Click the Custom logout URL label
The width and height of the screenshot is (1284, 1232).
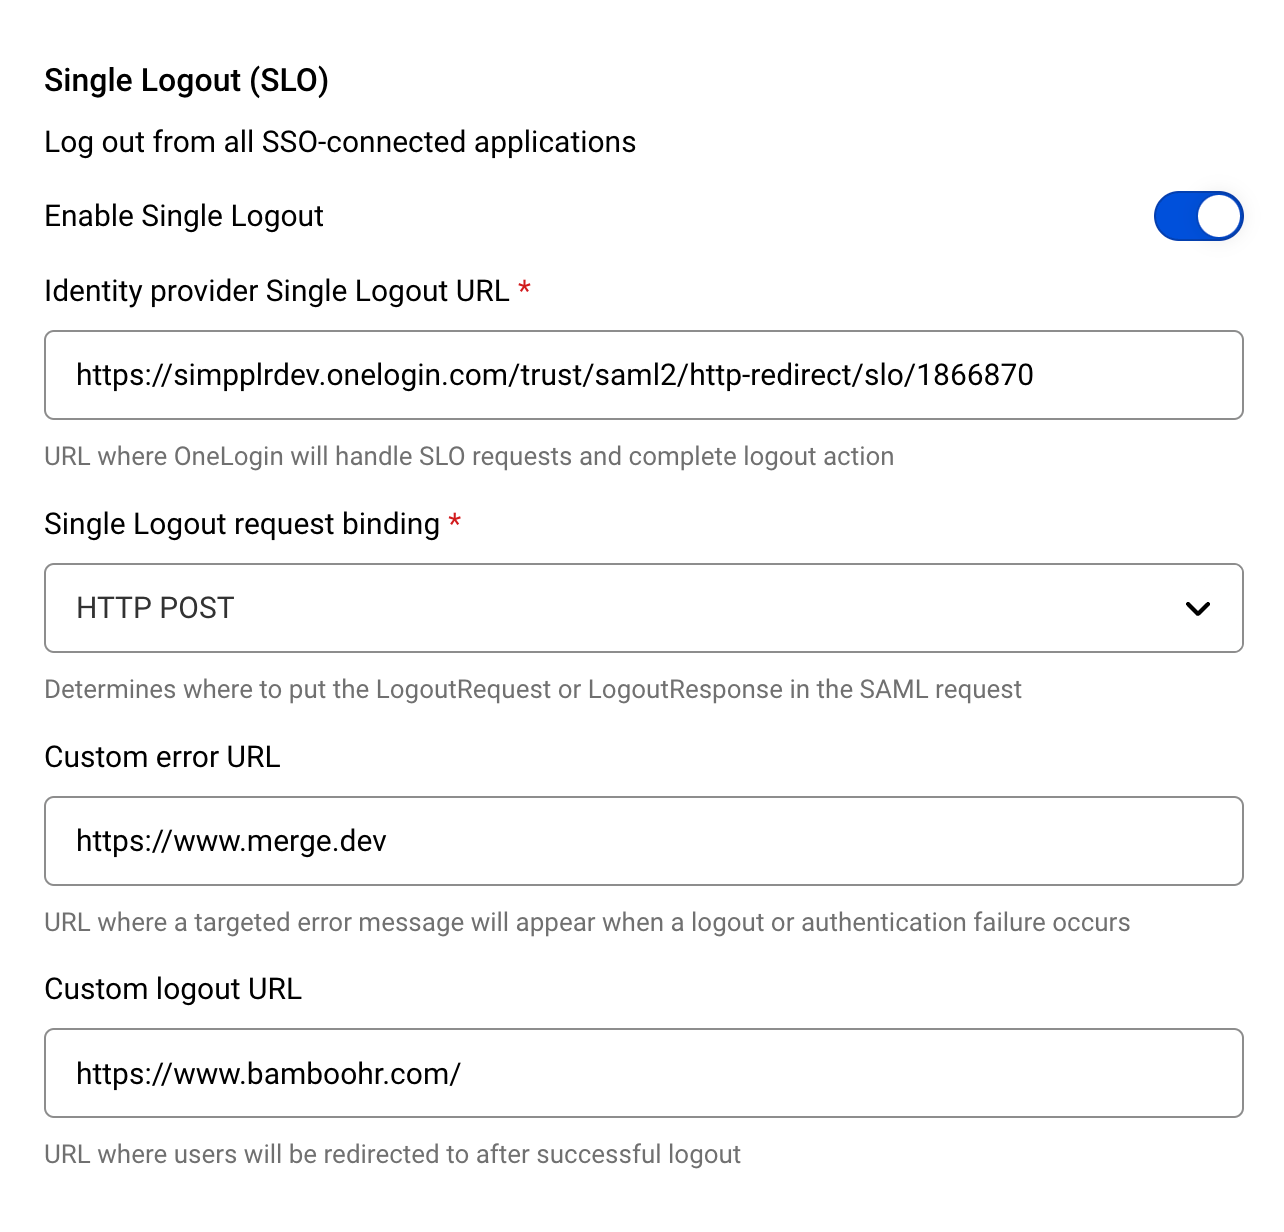click(x=173, y=989)
